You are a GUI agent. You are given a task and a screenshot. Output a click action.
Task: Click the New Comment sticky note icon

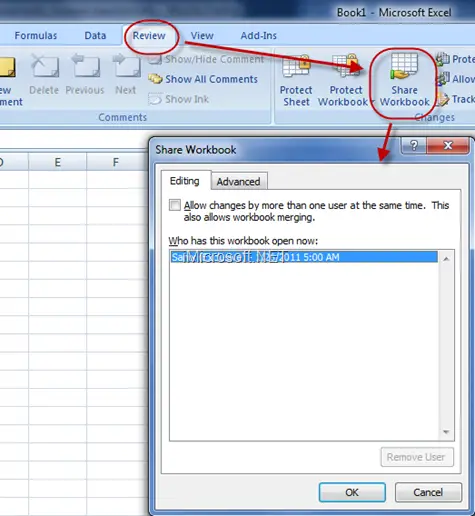pyautogui.click(x=7, y=68)
